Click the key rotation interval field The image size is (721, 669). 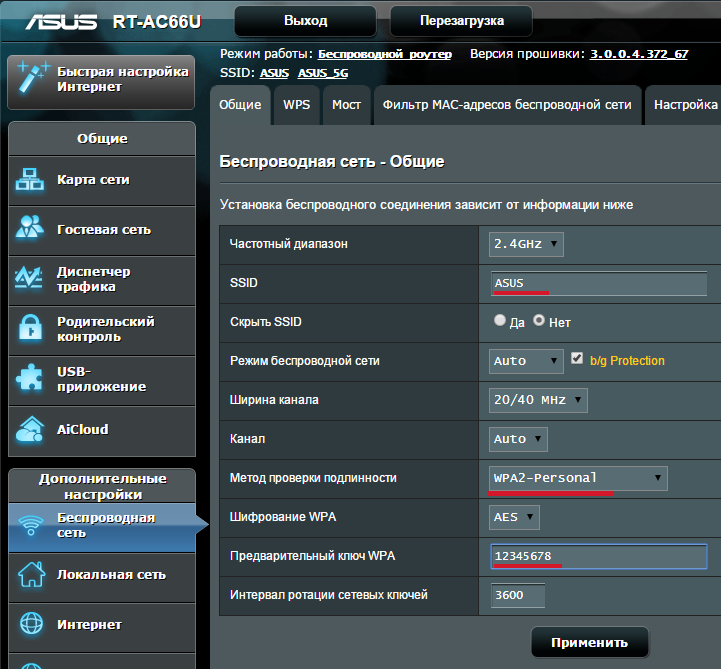coord(518,595)
